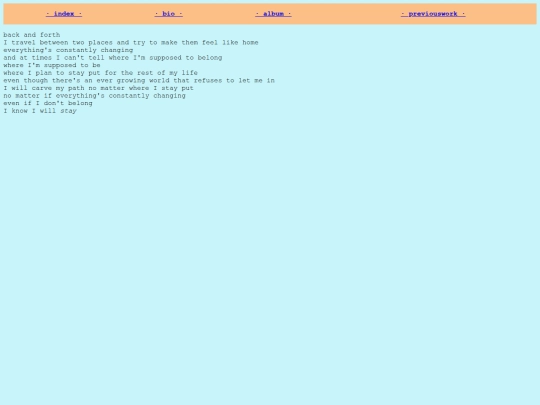Click the line starting 'even though there's an ever growing world'
540x405 pixels.
click(x=139, y=80)
